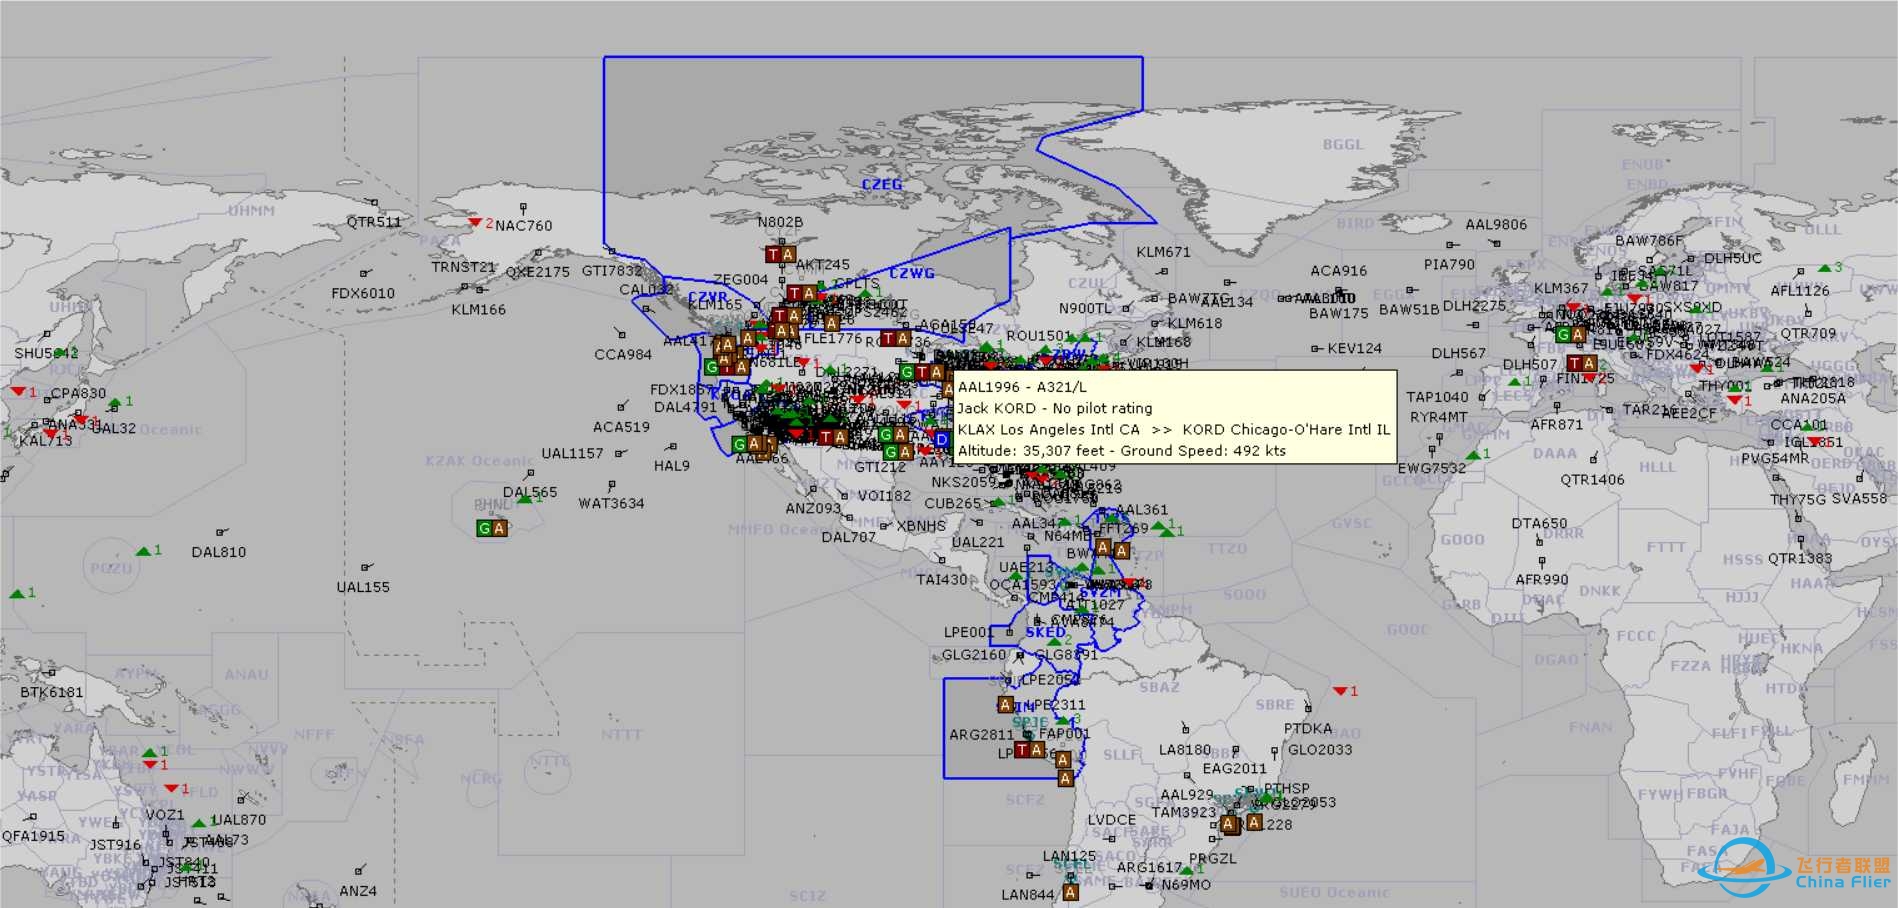Select the T A badge in Peru near ARG2811
Viewport: 1898px width, 908px height.
click(1030, 749)
